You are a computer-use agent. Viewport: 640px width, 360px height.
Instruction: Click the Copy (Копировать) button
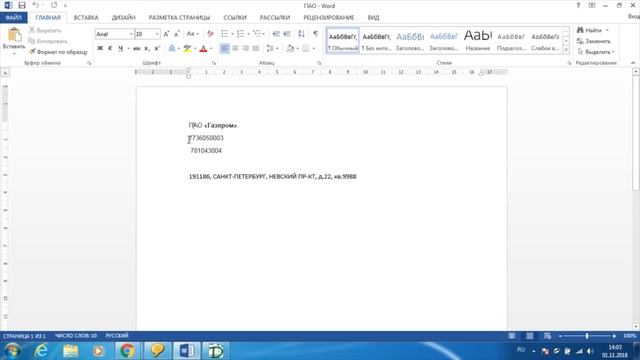pos(48,41)
